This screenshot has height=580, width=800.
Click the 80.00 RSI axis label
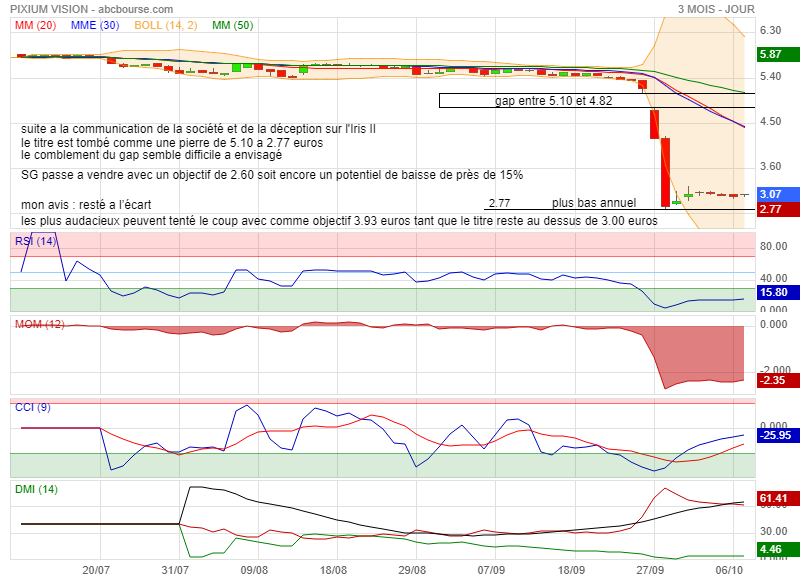(x=773, y=246)
